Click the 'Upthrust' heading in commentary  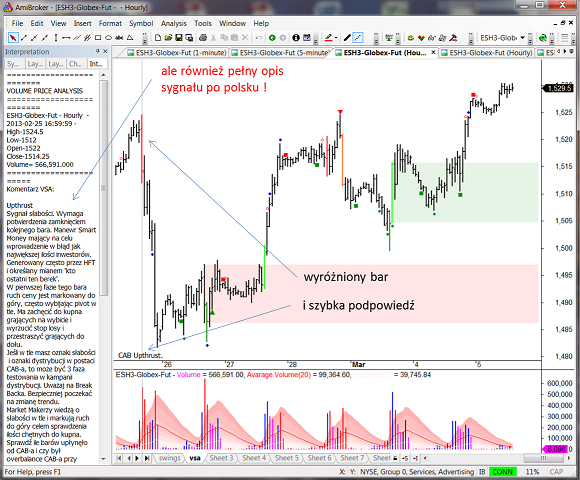pos(20,205)
